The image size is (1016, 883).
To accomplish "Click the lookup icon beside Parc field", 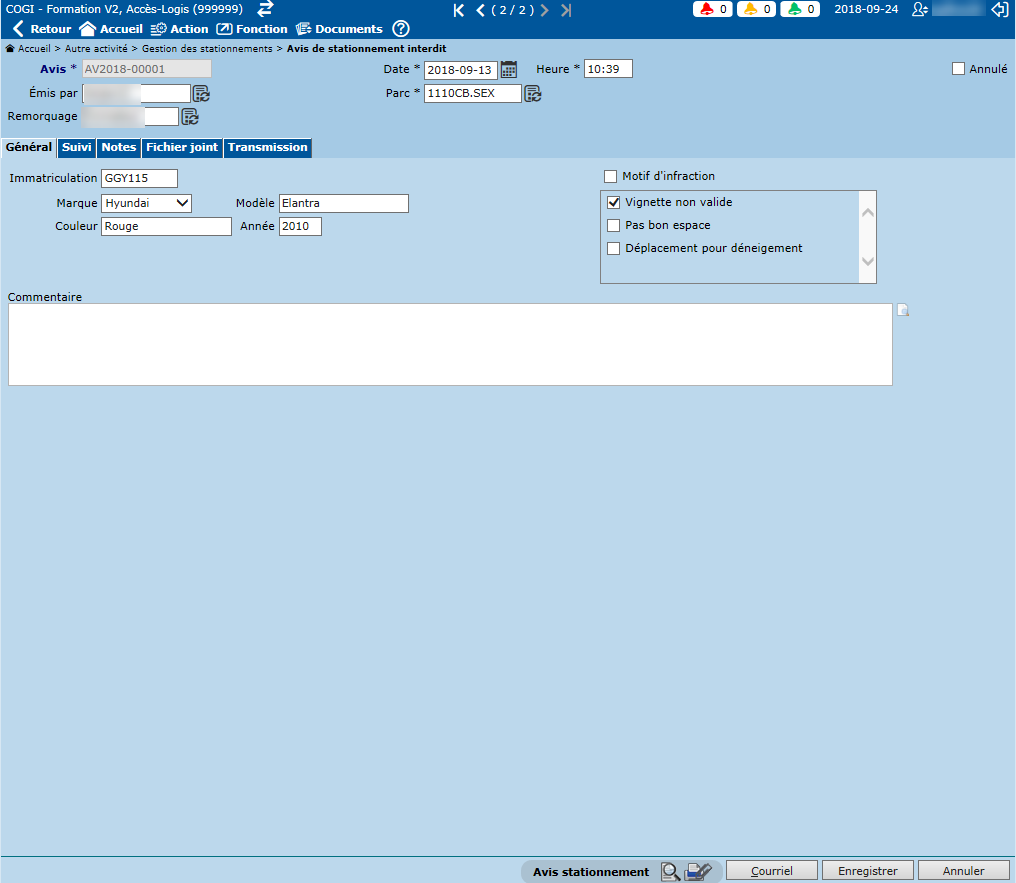I will tap(533, 94).
